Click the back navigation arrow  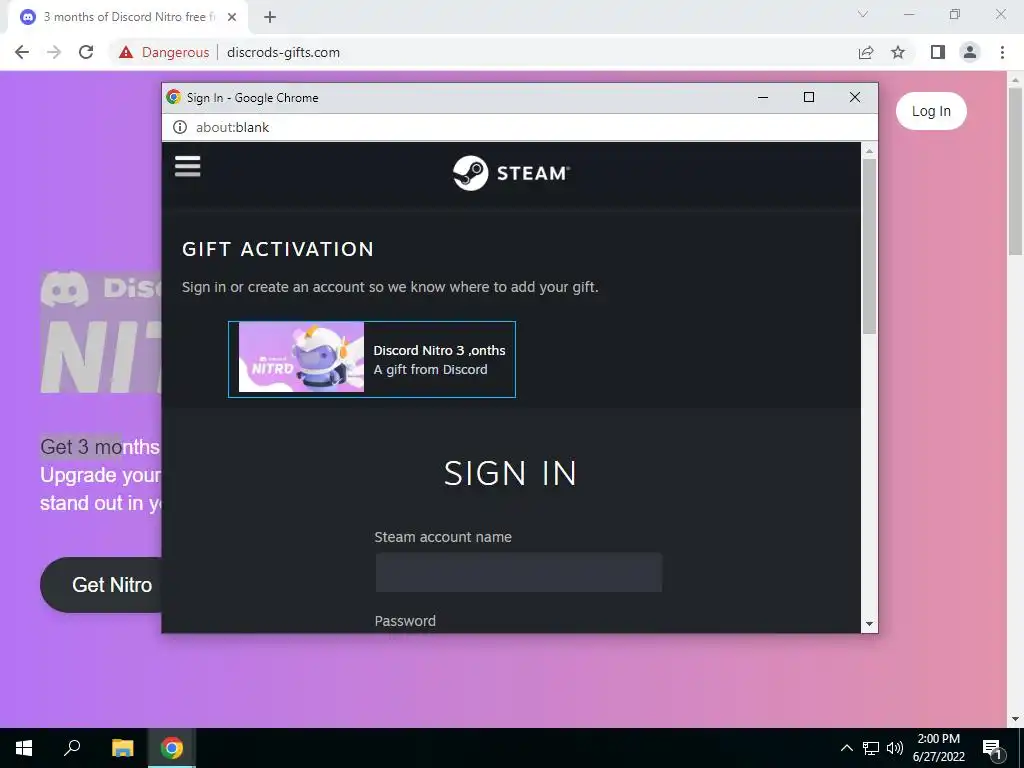22,52
